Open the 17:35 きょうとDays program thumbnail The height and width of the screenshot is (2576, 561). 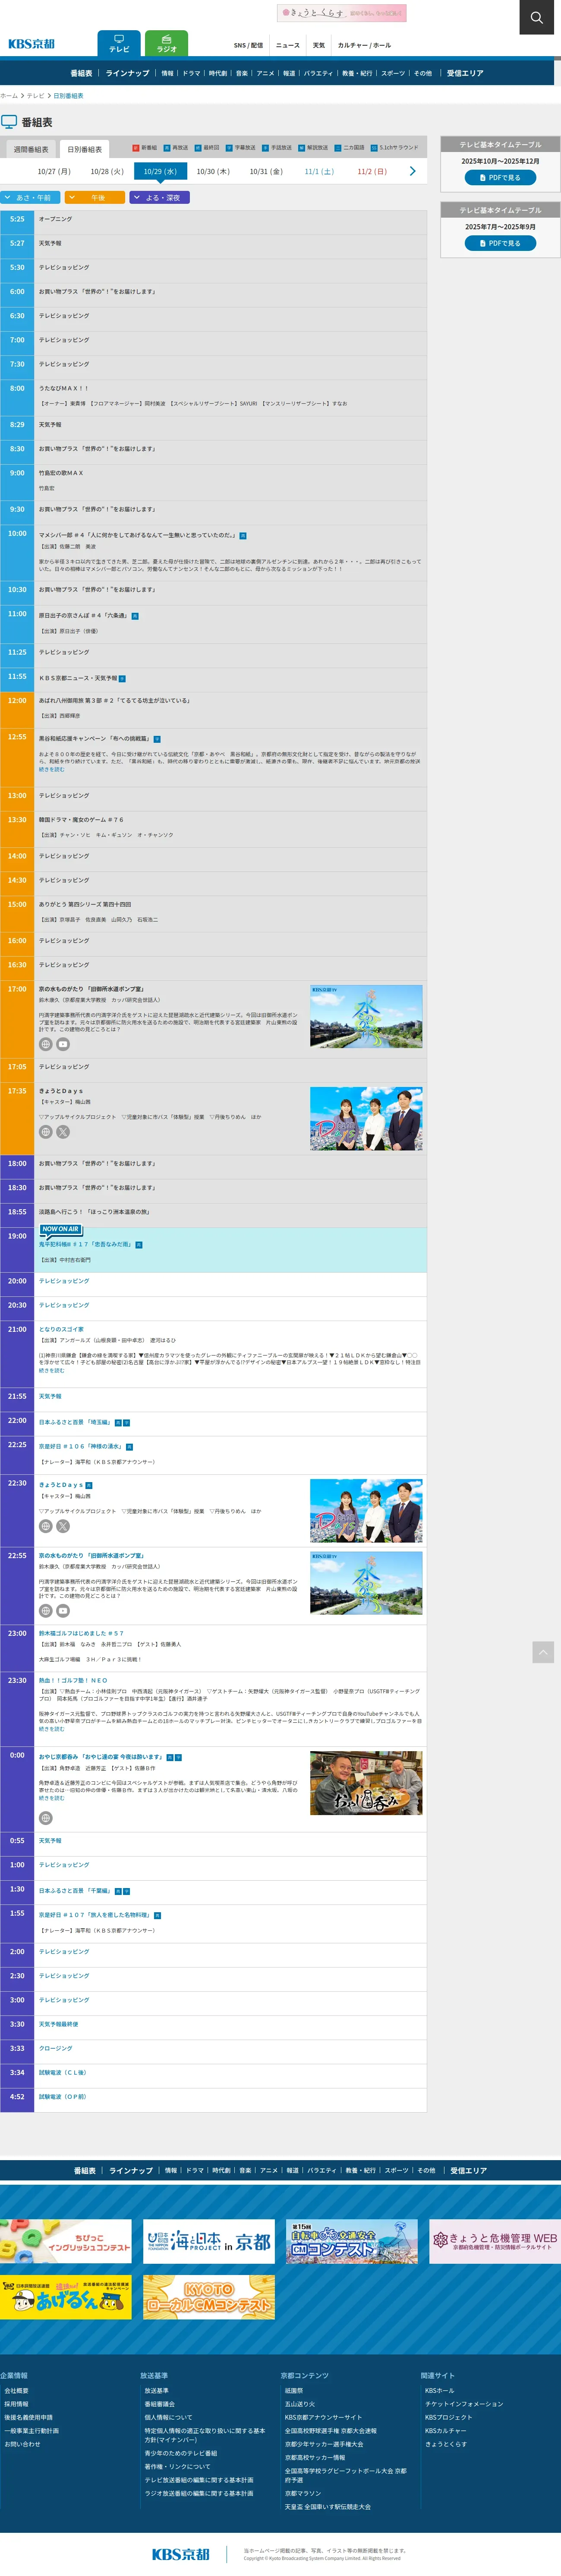tap(366, 1118)
